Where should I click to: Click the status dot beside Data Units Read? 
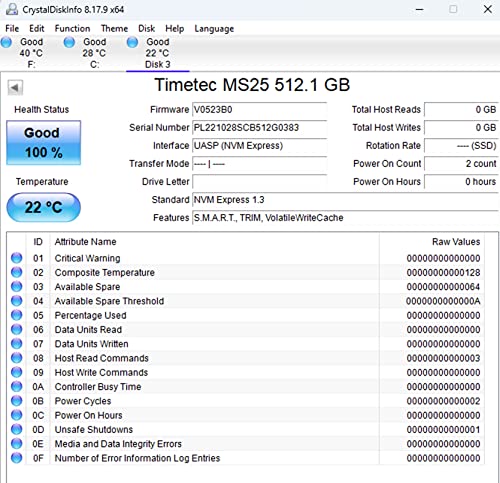[x=16, y=329]
